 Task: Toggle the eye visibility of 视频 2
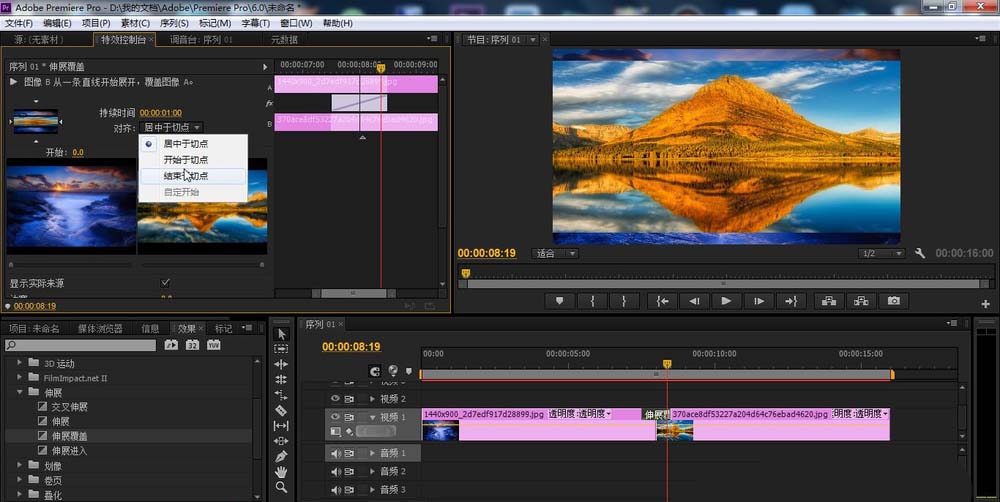[x=335, y=399]
